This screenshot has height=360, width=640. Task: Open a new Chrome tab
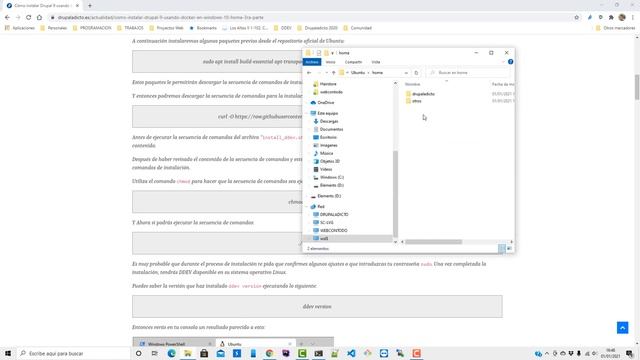[89, 6]
